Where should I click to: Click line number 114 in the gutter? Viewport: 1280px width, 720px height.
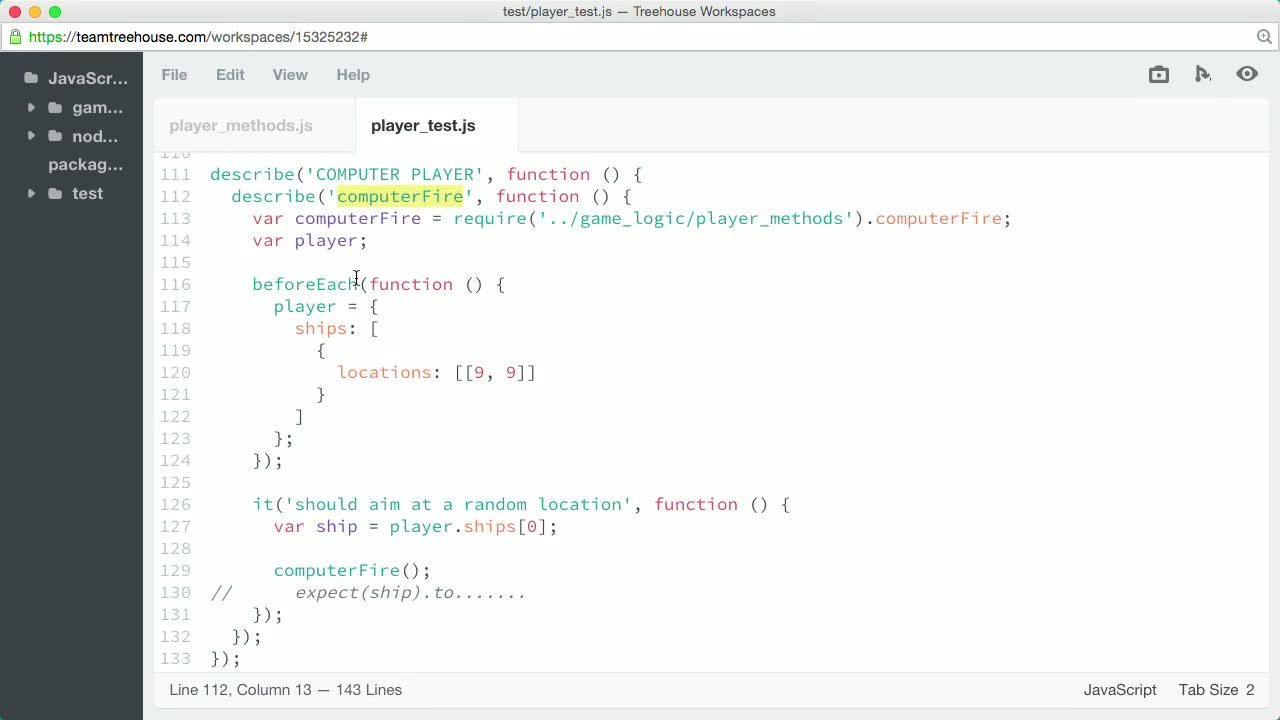175,241
